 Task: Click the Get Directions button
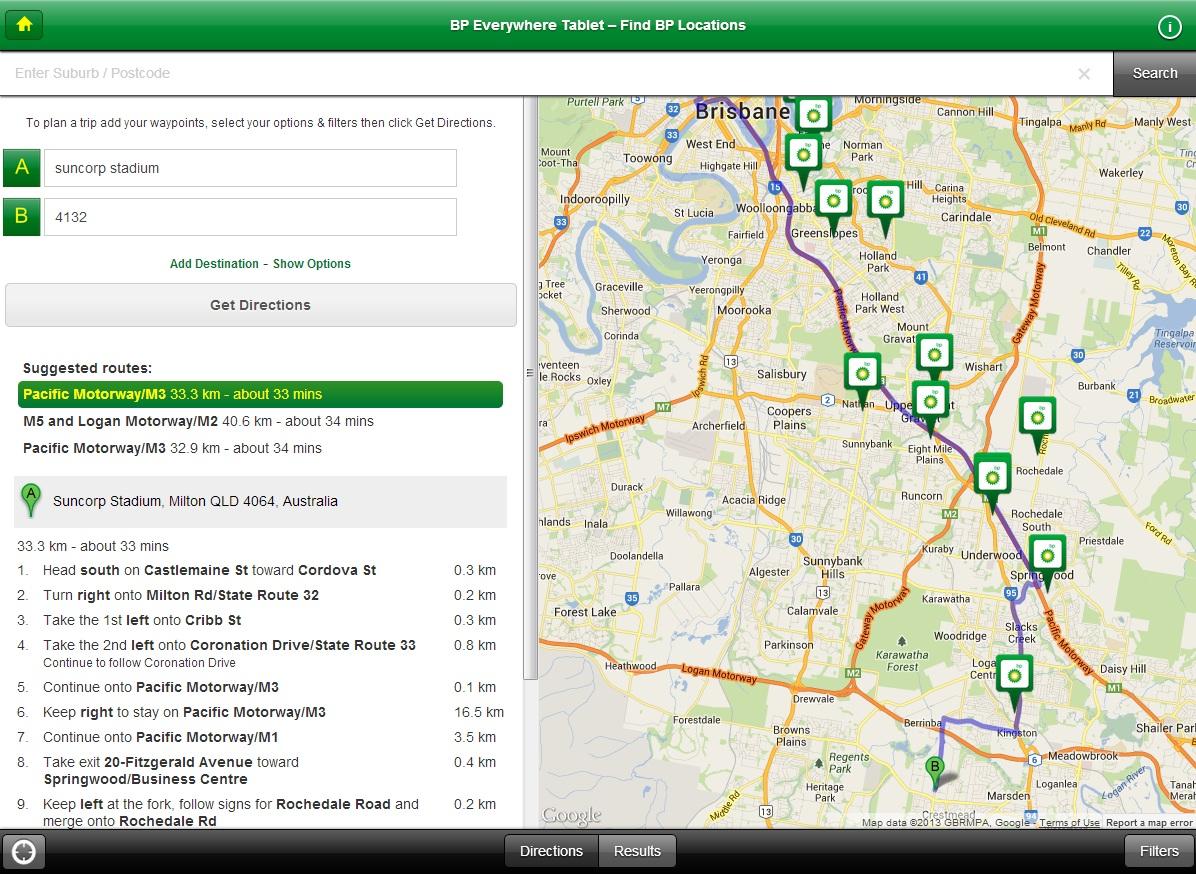tap(261, 305)
